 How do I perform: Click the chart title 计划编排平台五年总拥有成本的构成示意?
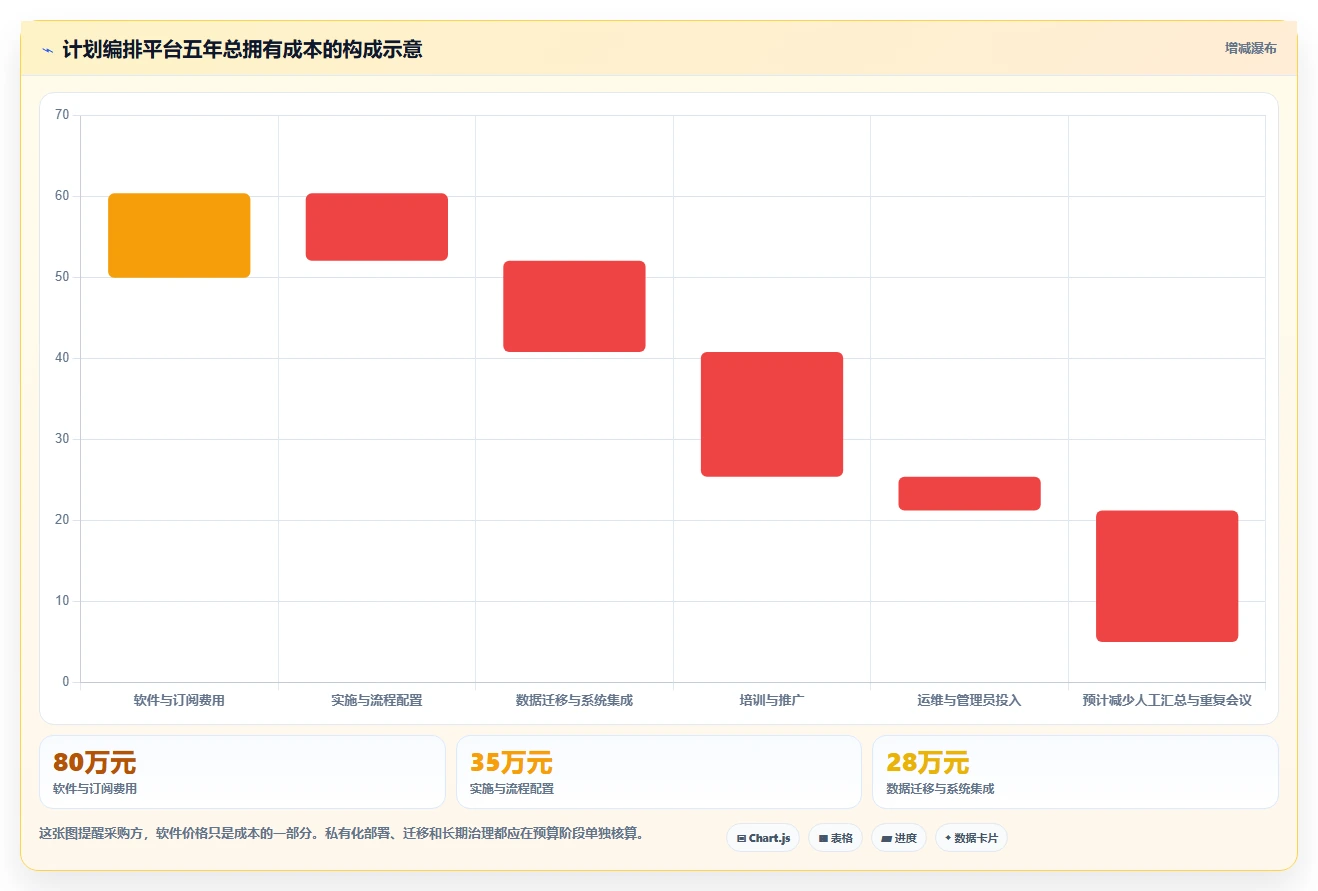click(x=242, y=49)
